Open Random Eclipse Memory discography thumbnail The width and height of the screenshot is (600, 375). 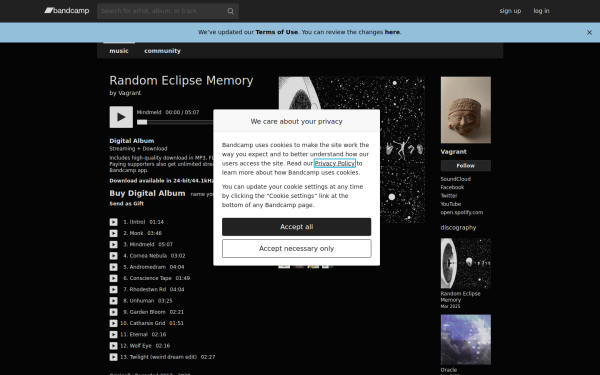point(466,263)
